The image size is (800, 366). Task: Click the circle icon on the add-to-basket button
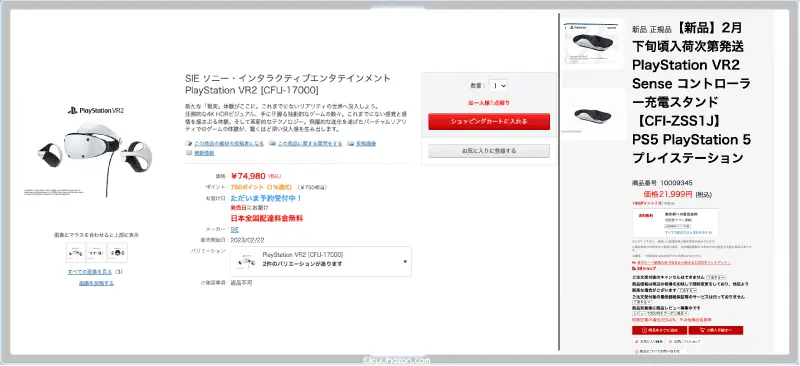[644, 330]
